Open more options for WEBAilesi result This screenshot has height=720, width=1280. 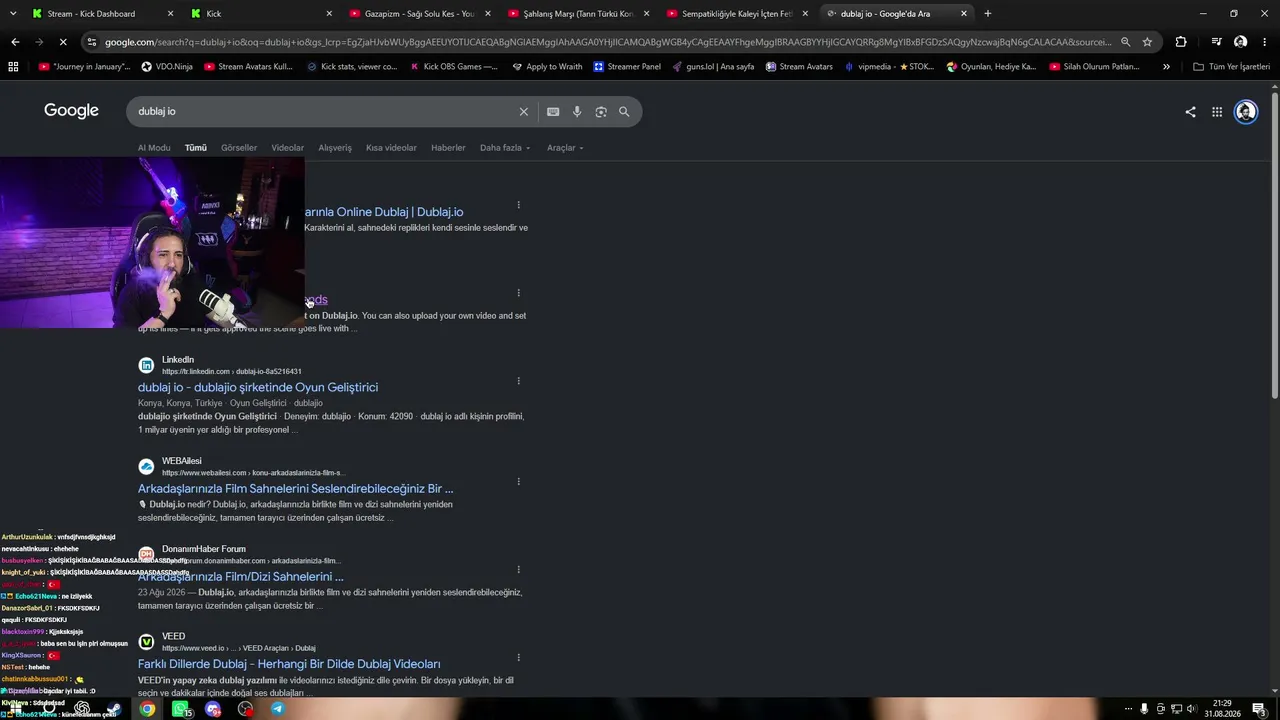518,482
